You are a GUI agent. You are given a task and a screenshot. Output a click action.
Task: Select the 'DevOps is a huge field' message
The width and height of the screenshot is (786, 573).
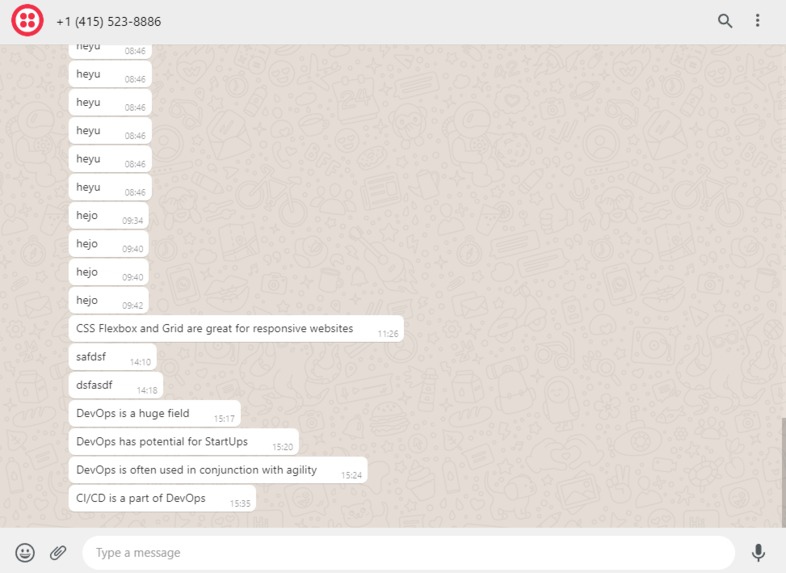154,414
